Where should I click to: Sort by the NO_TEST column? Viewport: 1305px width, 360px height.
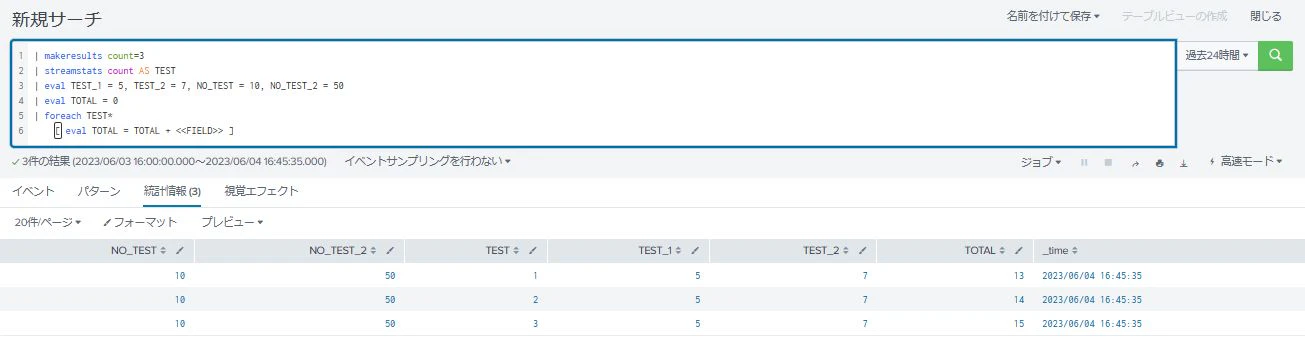139,251
